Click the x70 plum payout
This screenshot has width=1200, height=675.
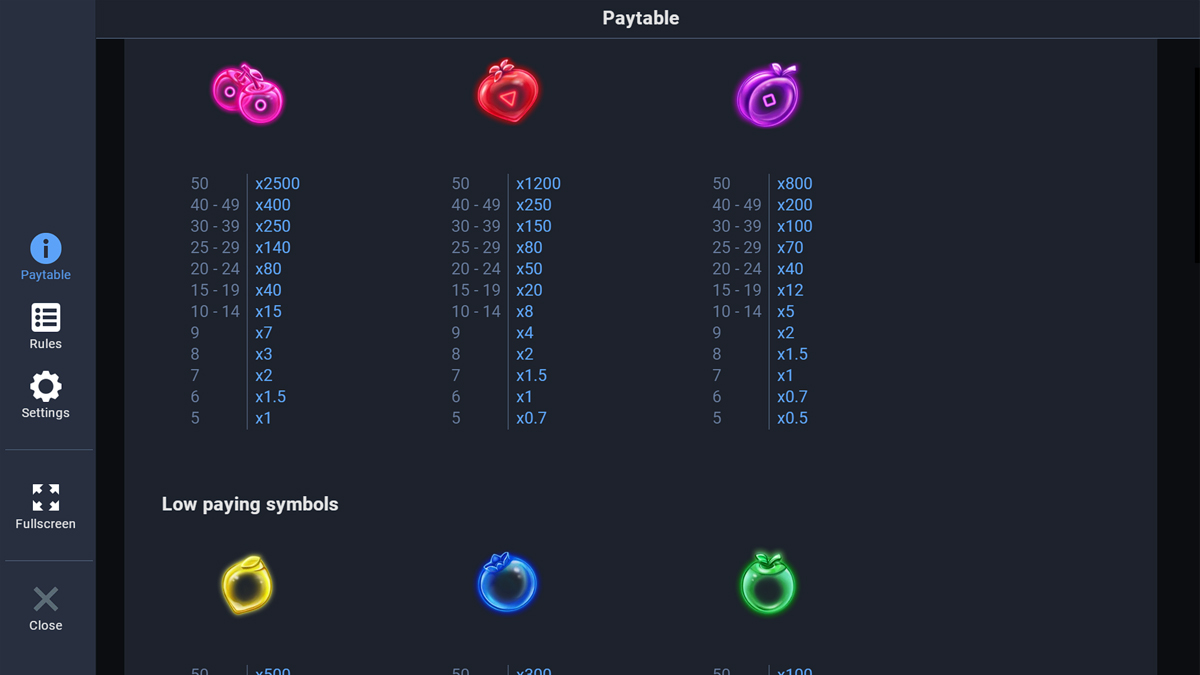coord(790,248)
